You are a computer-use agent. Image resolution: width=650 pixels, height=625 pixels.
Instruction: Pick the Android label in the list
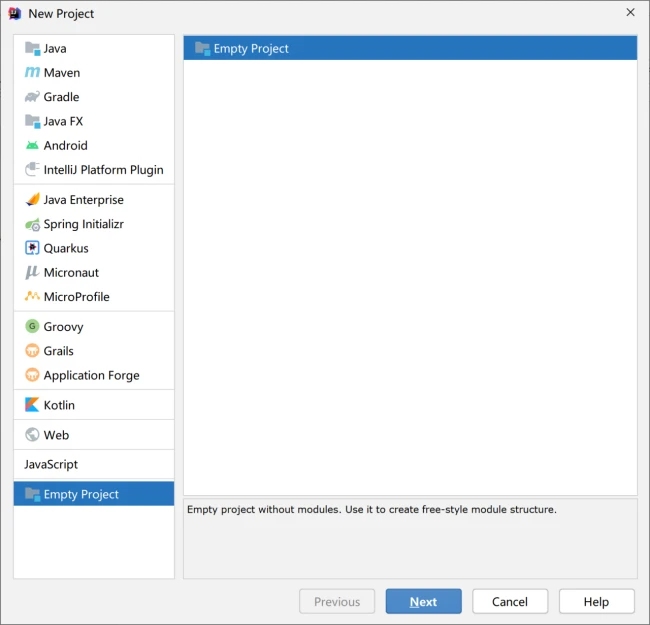click(x=66, y=145)
